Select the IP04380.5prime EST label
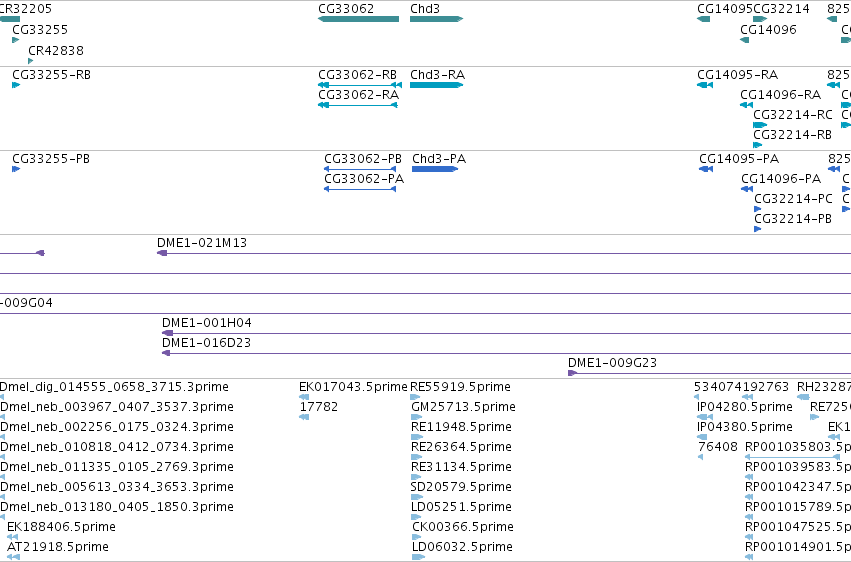The width and height of the screenshot is (851, 562). click(x=745, y=427)
